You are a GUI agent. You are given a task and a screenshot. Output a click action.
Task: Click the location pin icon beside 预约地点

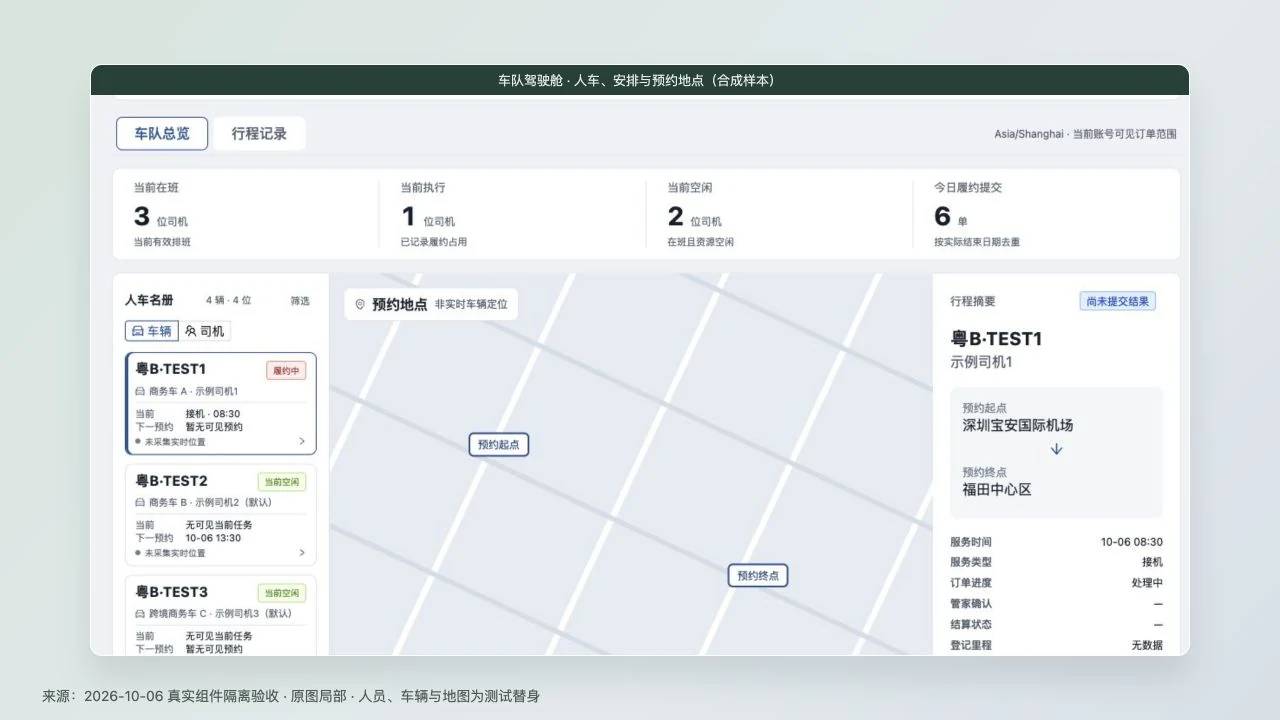[x=360, y=305]
